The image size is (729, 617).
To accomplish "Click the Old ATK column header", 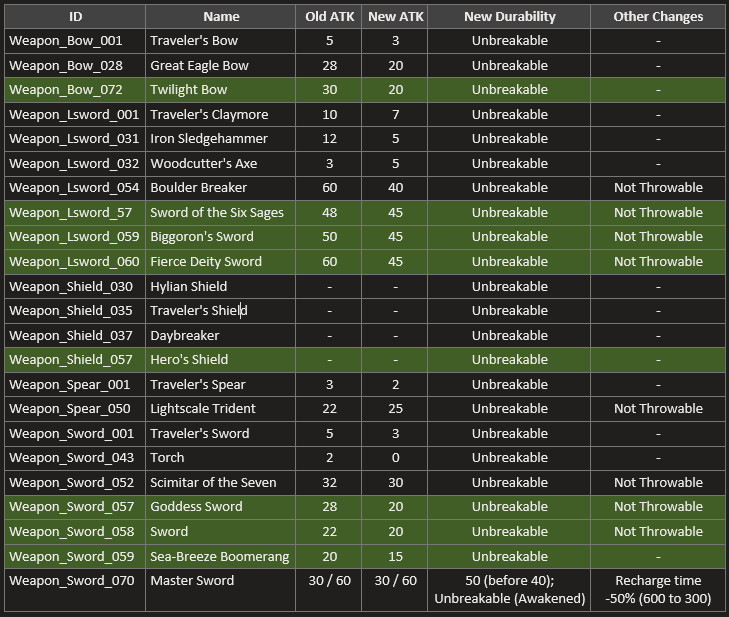I will tap(329, 16).
